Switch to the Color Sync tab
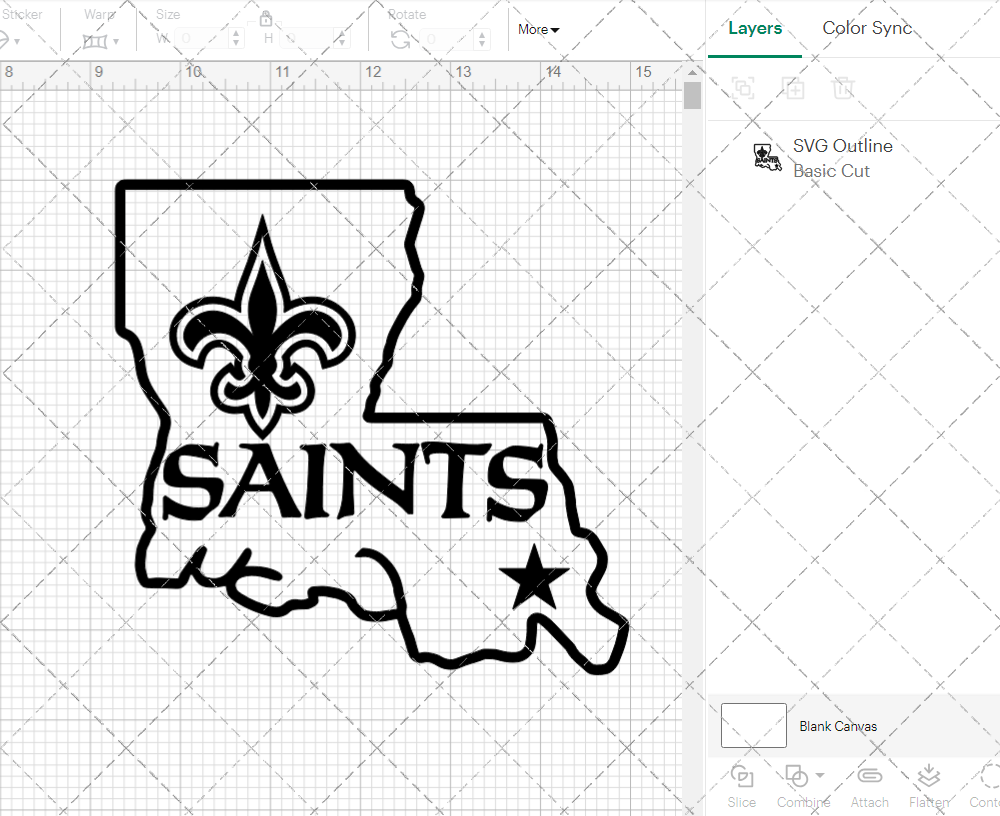 pyautogui.click(x=867, y=28)
